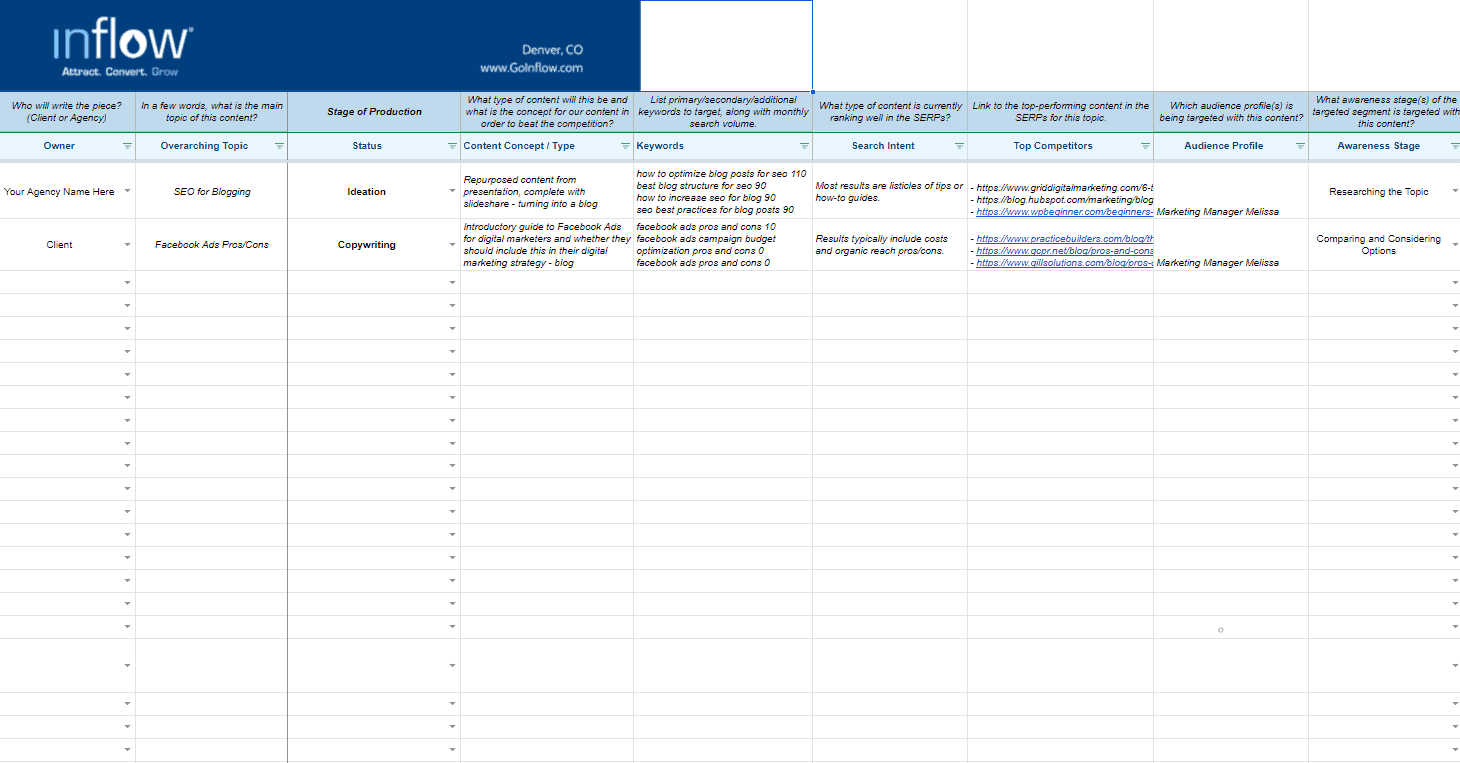Open the filter icon on the Owner column

[127, 146]
